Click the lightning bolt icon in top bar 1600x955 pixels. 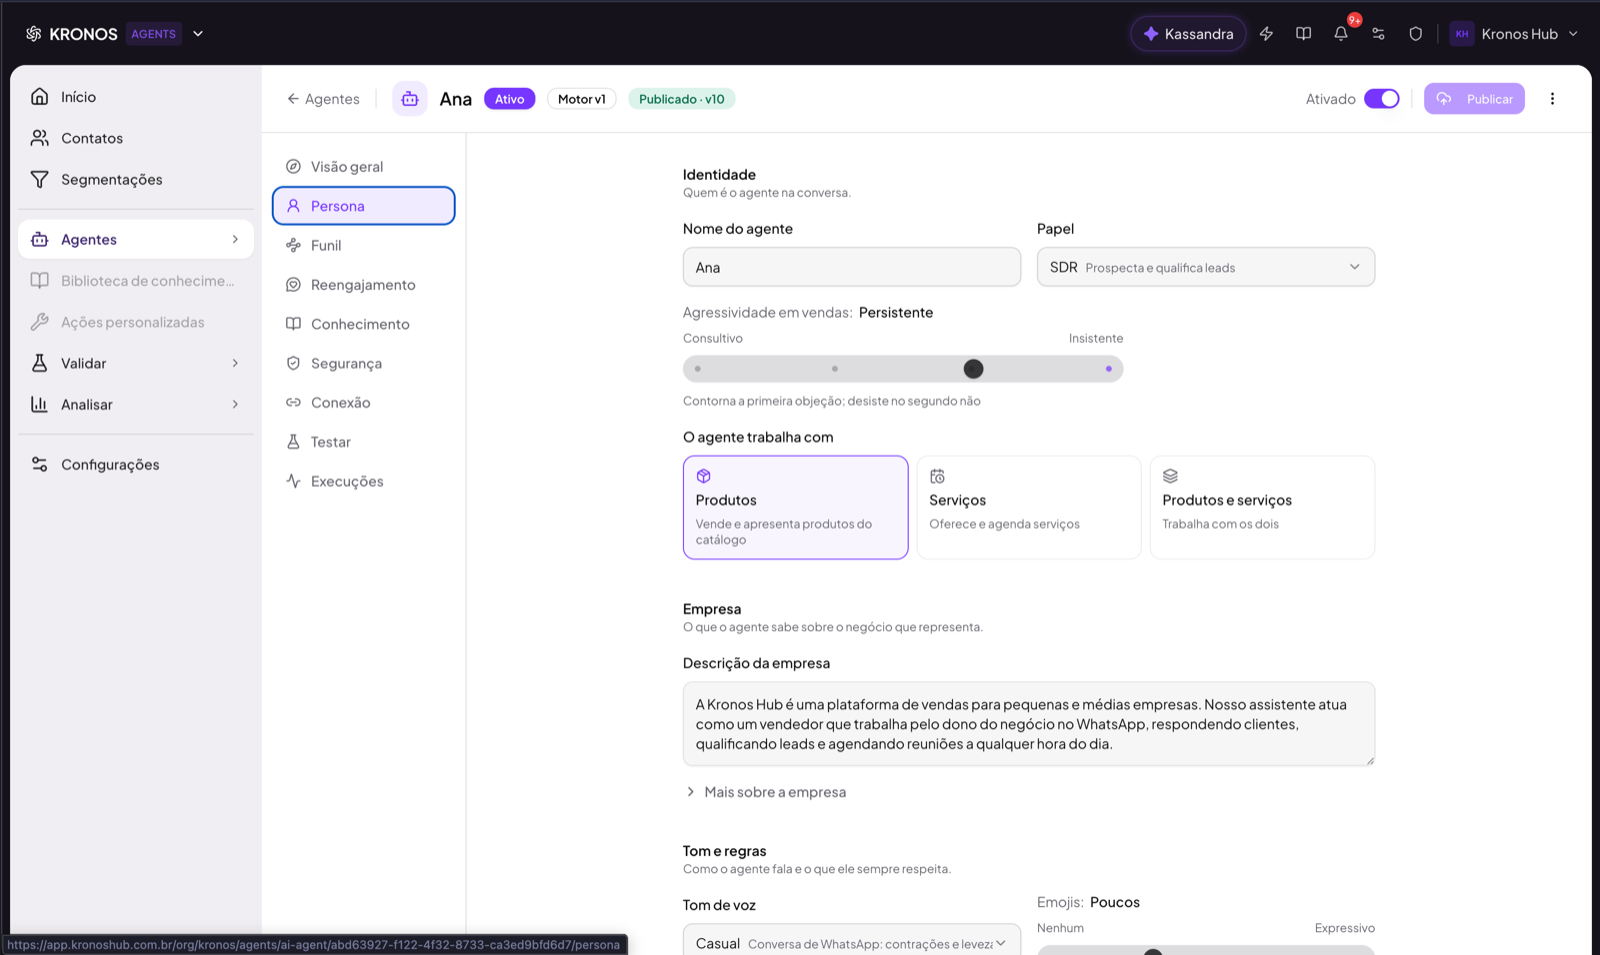point(1266,34)
